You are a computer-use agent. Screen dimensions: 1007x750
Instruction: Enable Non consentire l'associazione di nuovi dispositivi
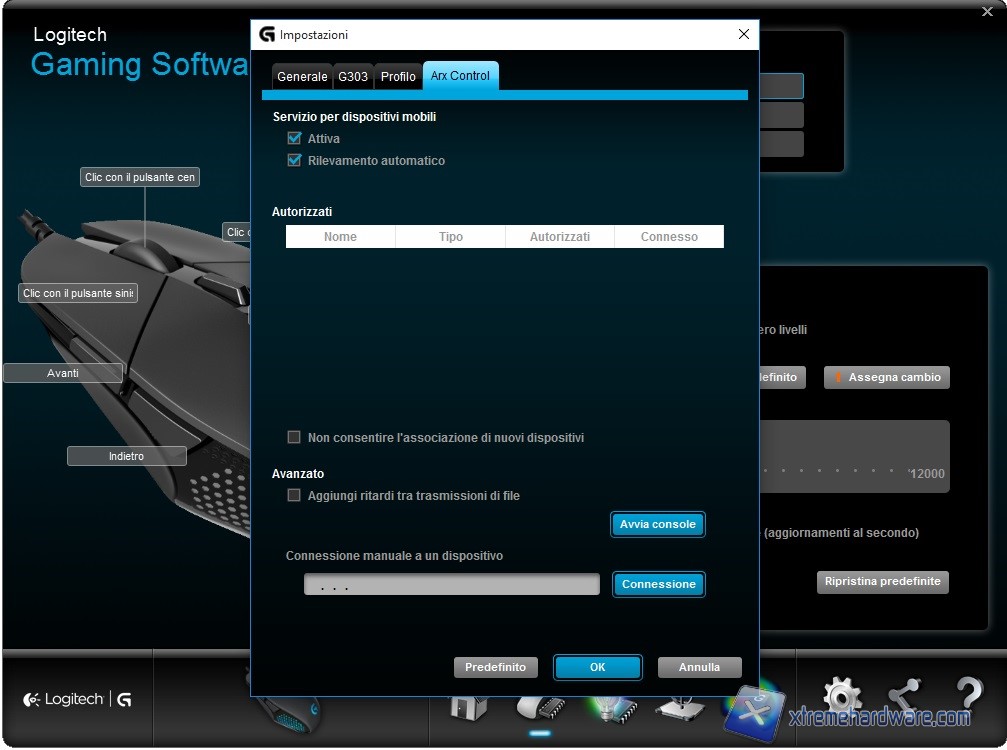pos(294,438)
